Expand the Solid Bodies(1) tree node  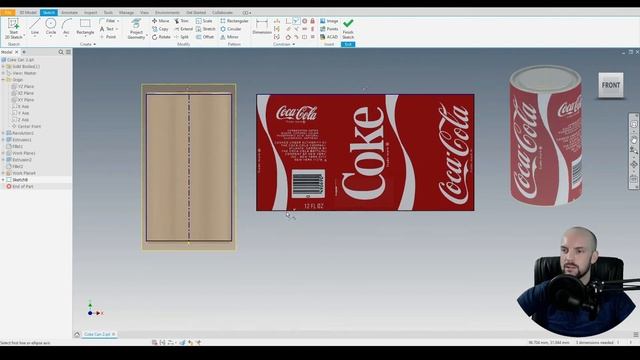[x=3, y=67]
